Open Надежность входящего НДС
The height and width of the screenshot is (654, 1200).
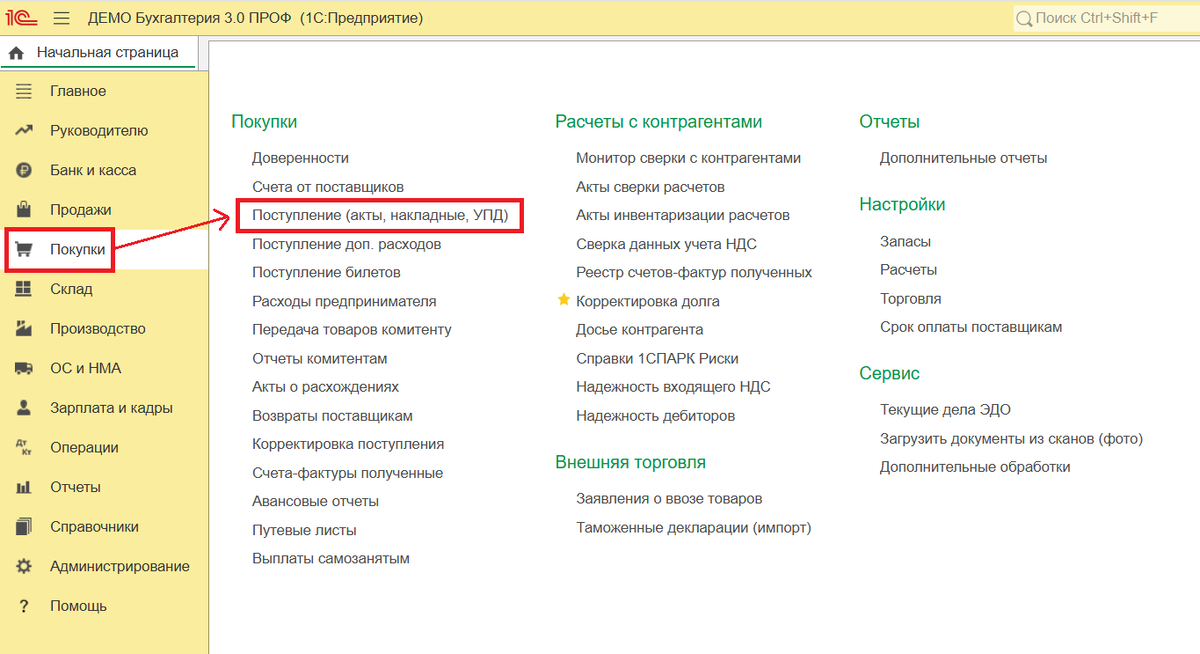673,387
